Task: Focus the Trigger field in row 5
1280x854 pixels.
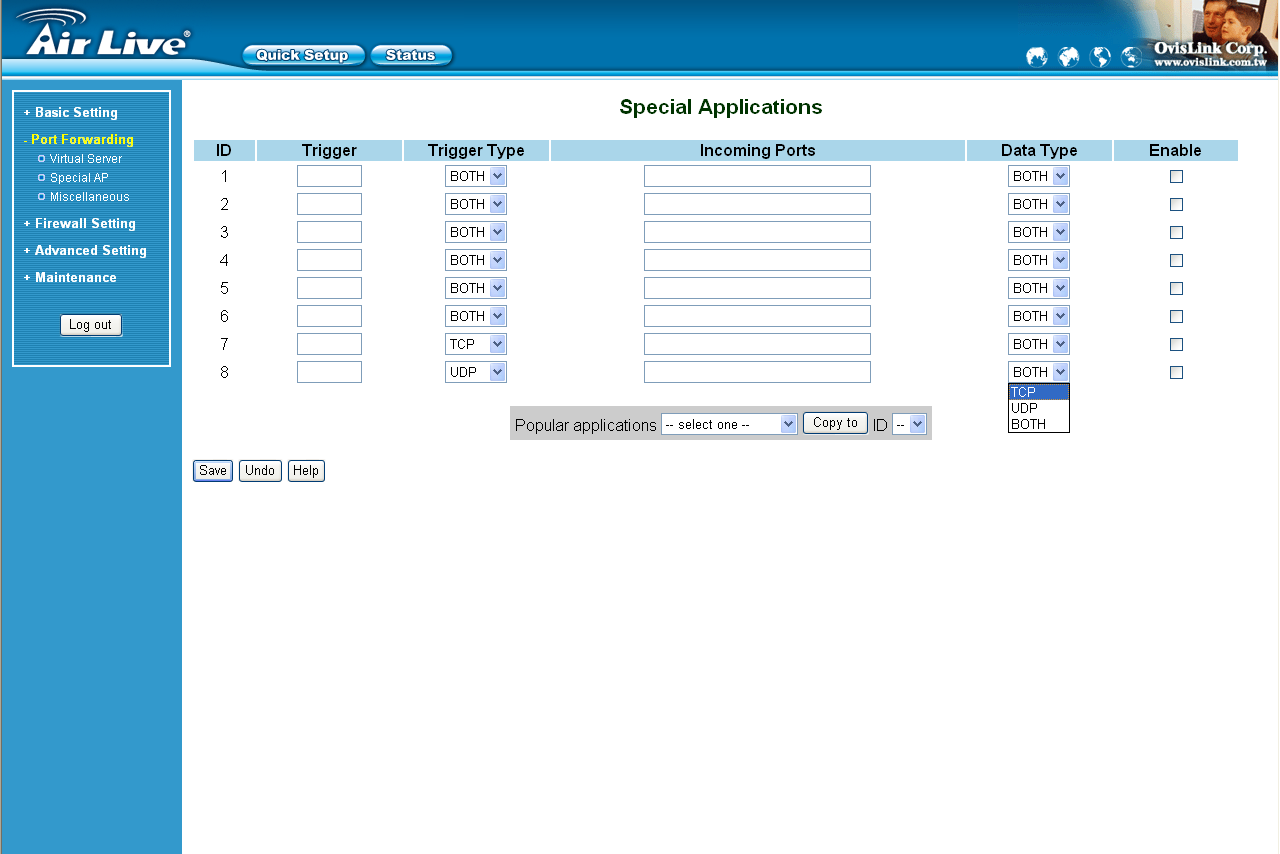Action: pyautogui.click(x=329, y=288)
